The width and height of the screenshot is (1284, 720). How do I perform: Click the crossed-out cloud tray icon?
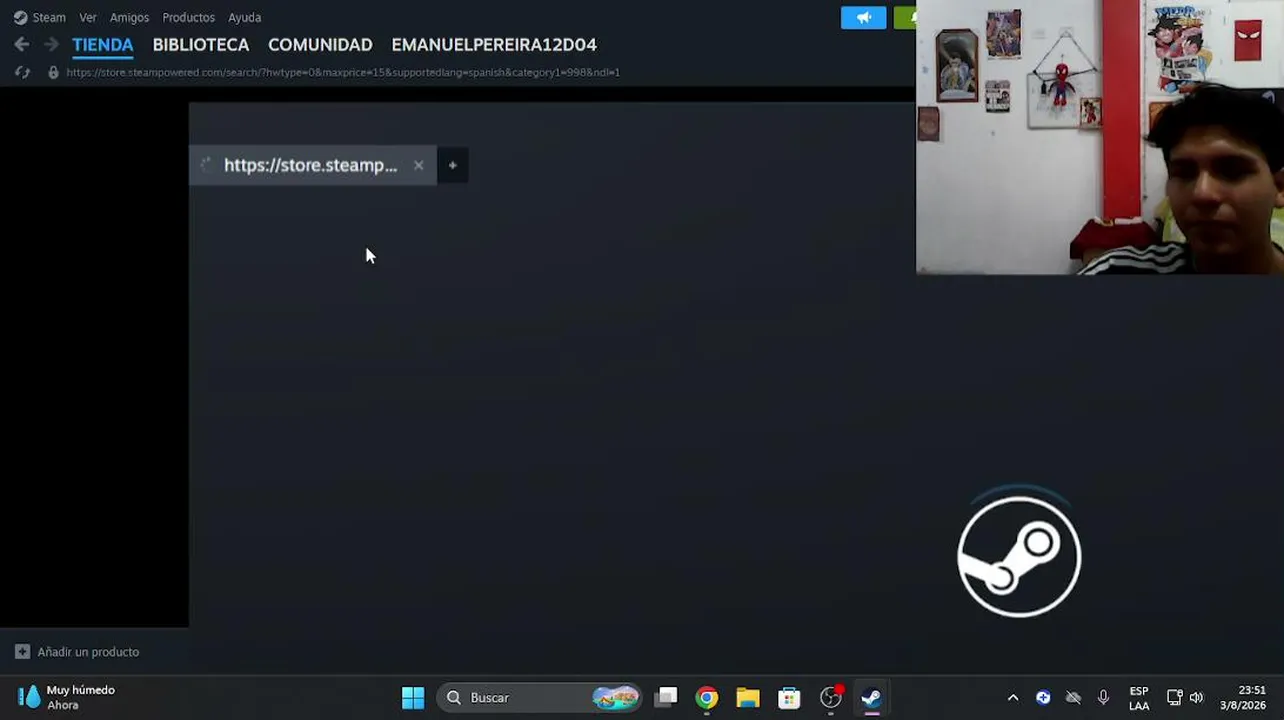pyautogui.click(x=1073, y=698)
